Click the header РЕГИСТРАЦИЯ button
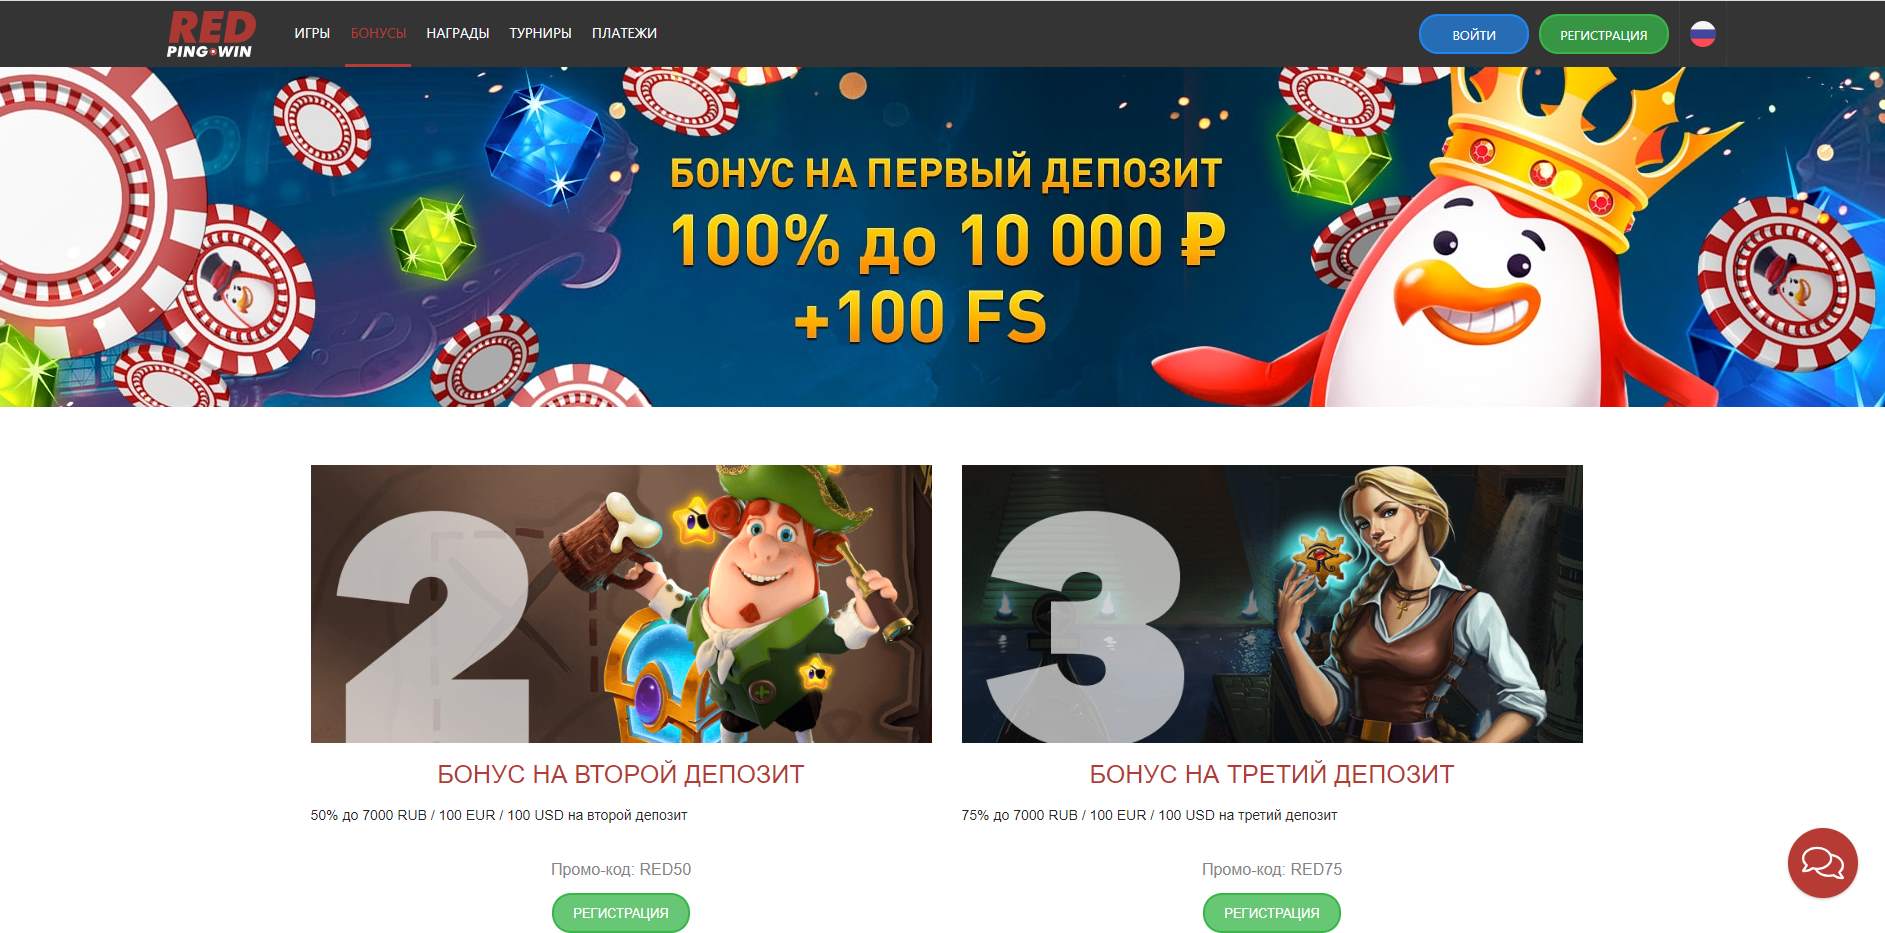This screenshot has height=933, width=1885. [x=1603, y=34]
